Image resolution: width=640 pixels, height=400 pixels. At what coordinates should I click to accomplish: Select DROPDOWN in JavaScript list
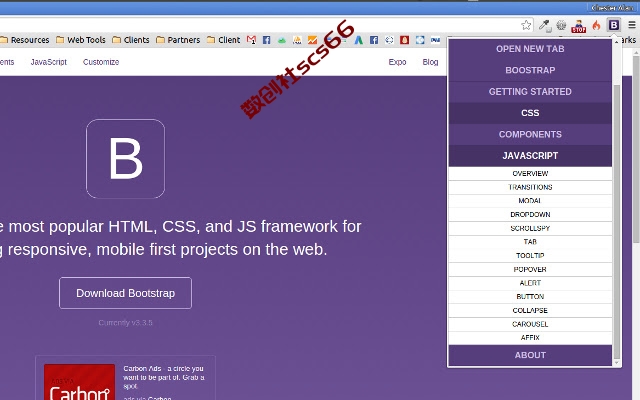pos(530,214)
